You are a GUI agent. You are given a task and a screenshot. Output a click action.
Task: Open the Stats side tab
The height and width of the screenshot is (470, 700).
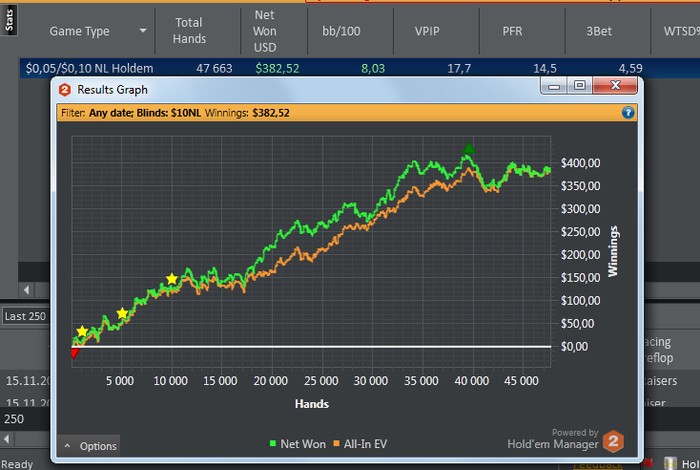[x=9, y=20]
